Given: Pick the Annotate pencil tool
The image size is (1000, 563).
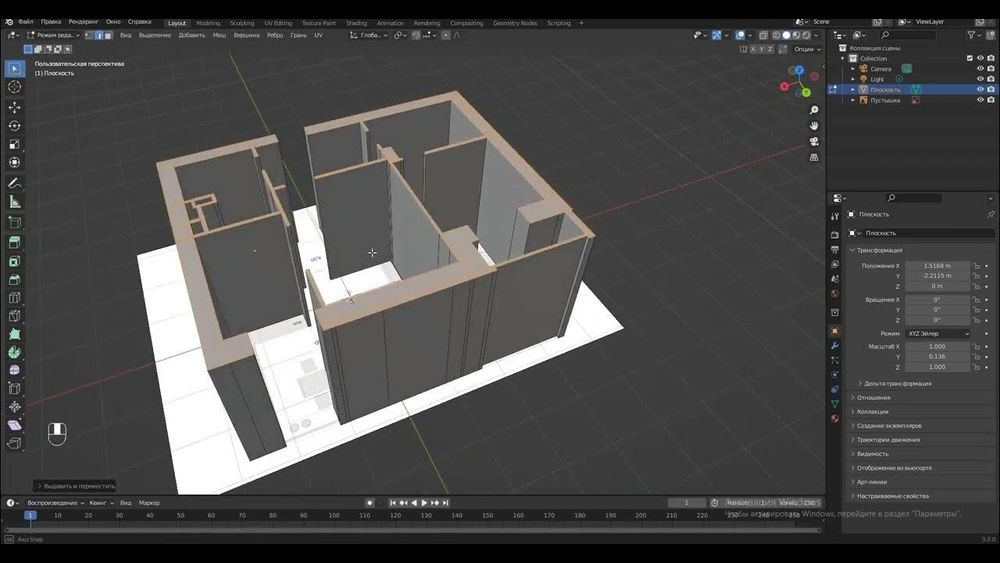Looking at the screenshot, I should 15,183.
